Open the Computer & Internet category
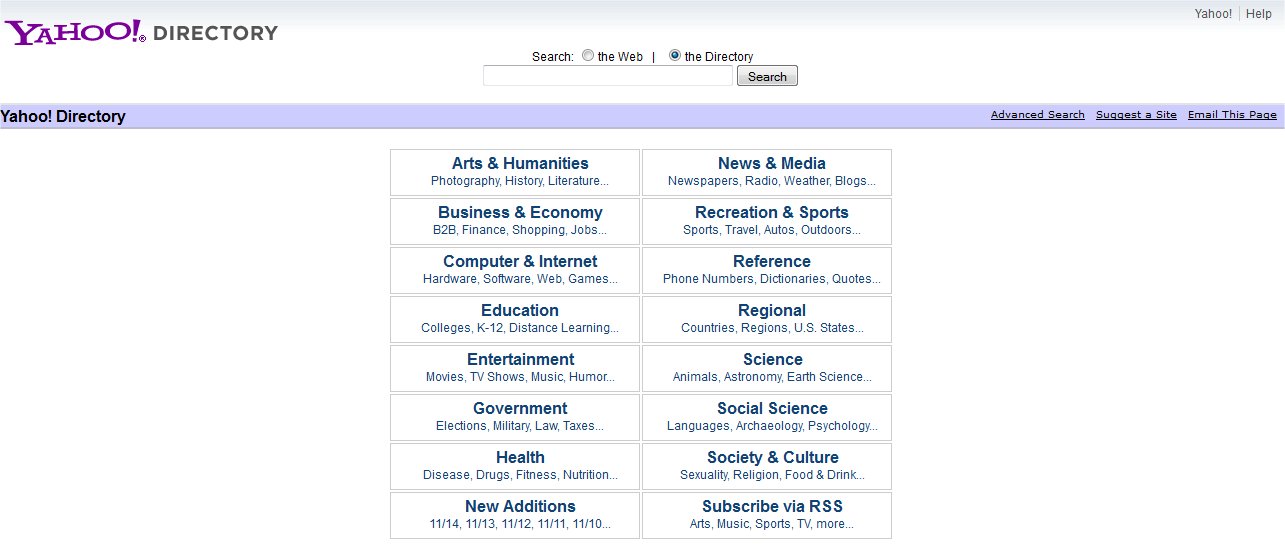The width and height of the screenshot is (1285, 547). coord(520,262)
